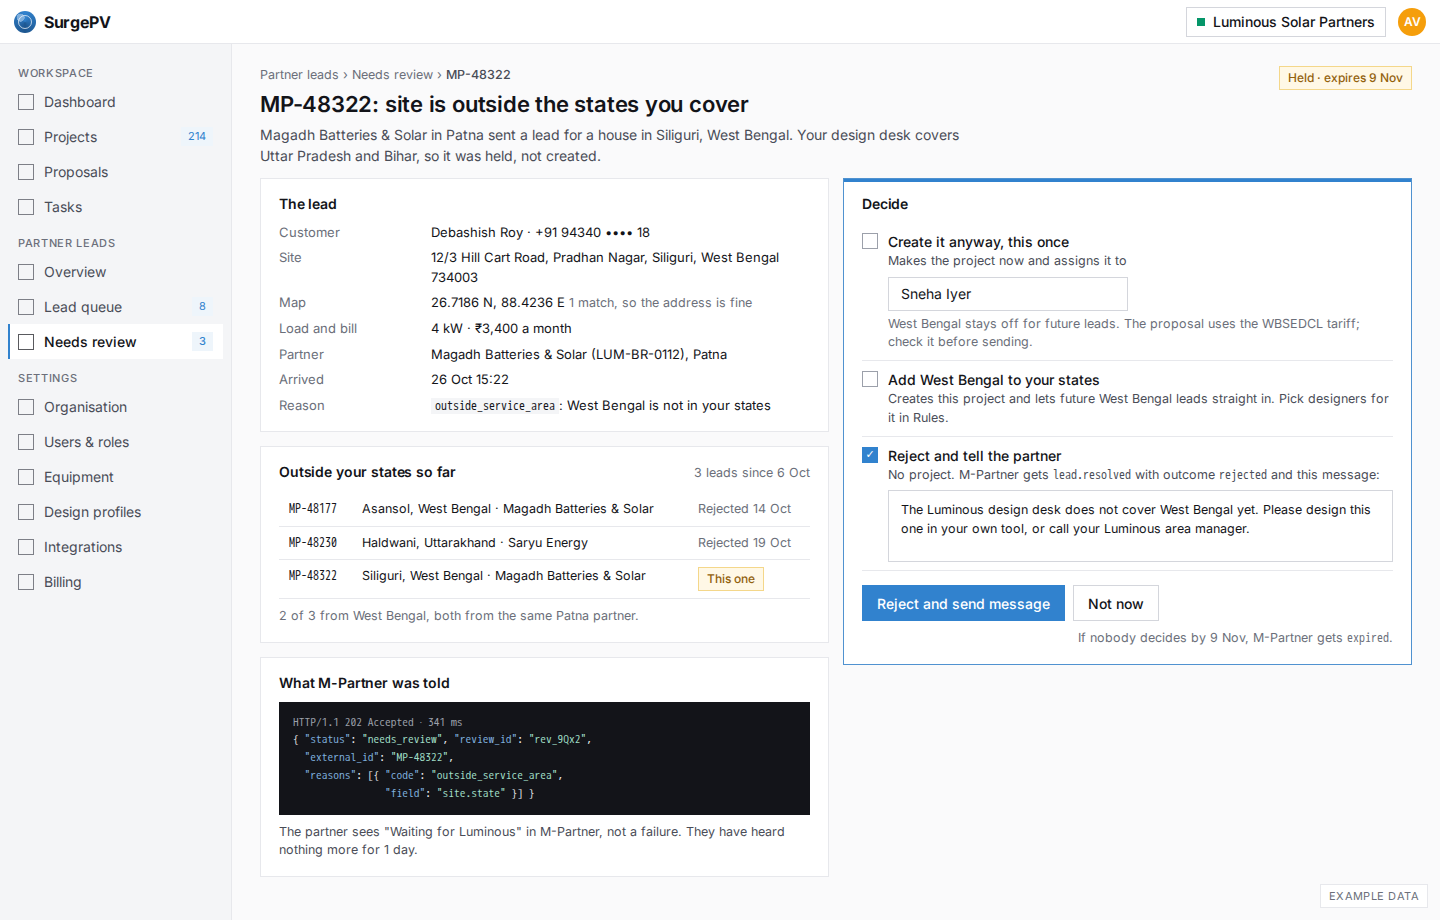Open the AV user avatar
1440x920 pixels.
pyautogui.click(x=1412, y=22)
